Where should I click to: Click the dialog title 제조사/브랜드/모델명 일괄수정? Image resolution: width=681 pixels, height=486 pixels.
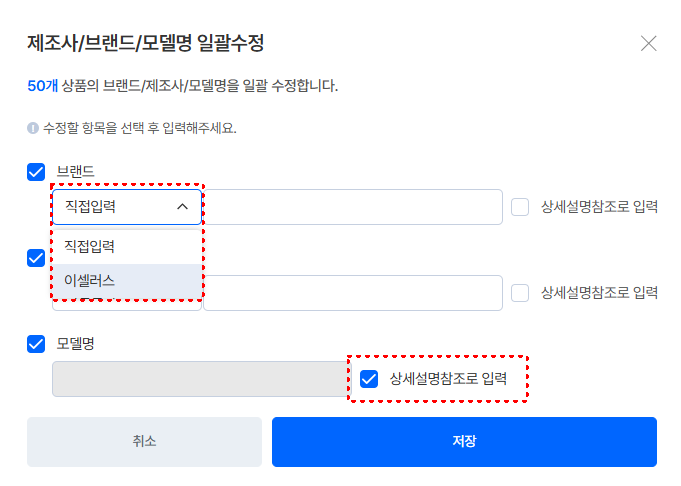pos(145,43)
